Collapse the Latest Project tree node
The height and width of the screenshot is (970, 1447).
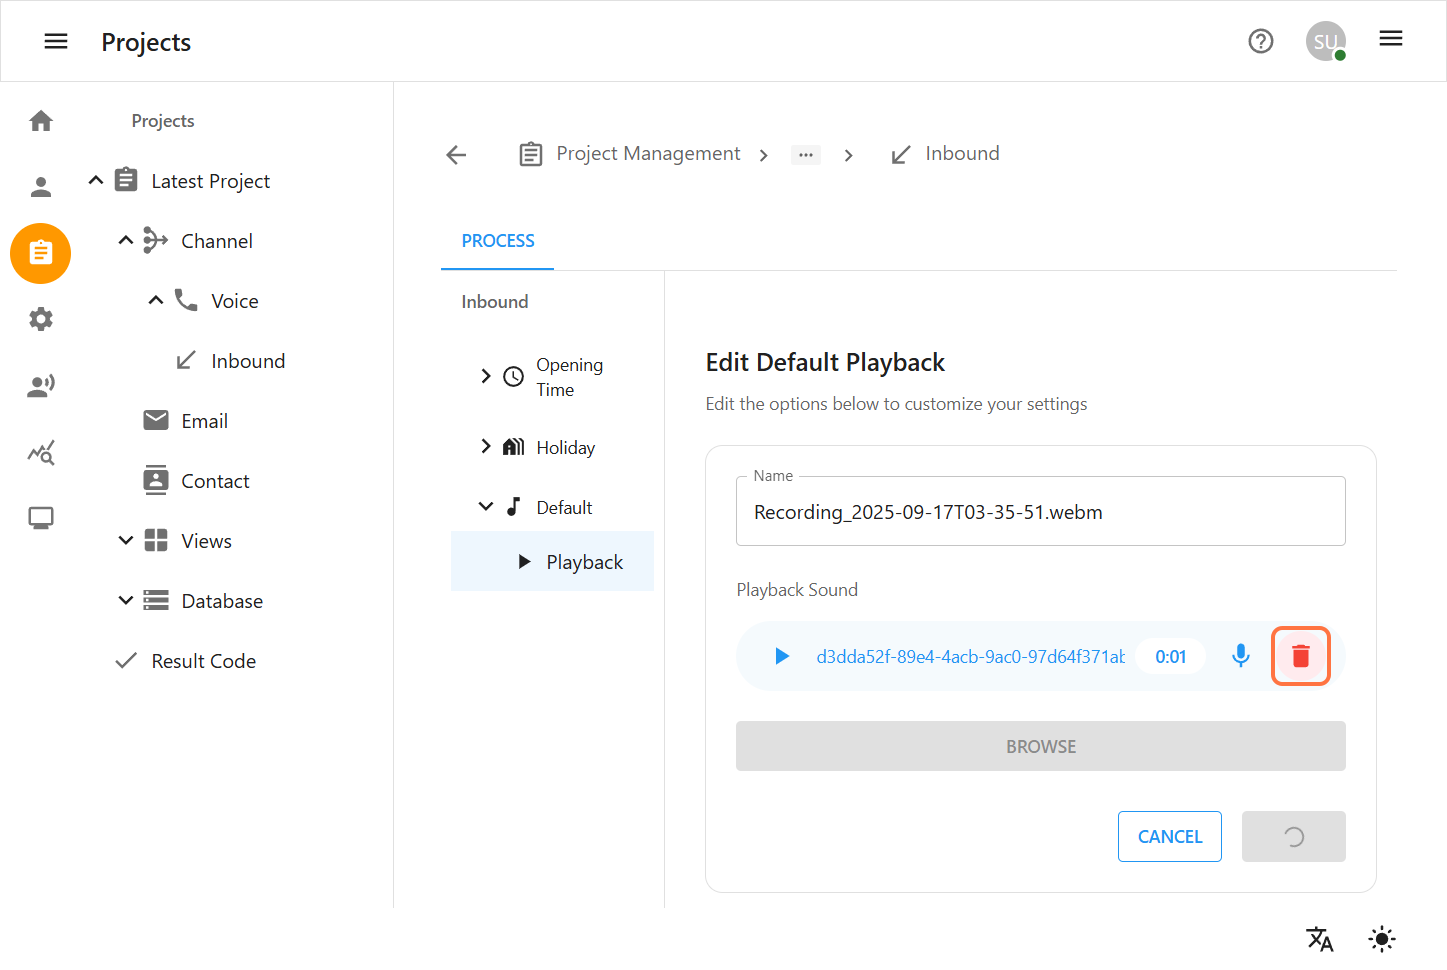coord(96,181)
